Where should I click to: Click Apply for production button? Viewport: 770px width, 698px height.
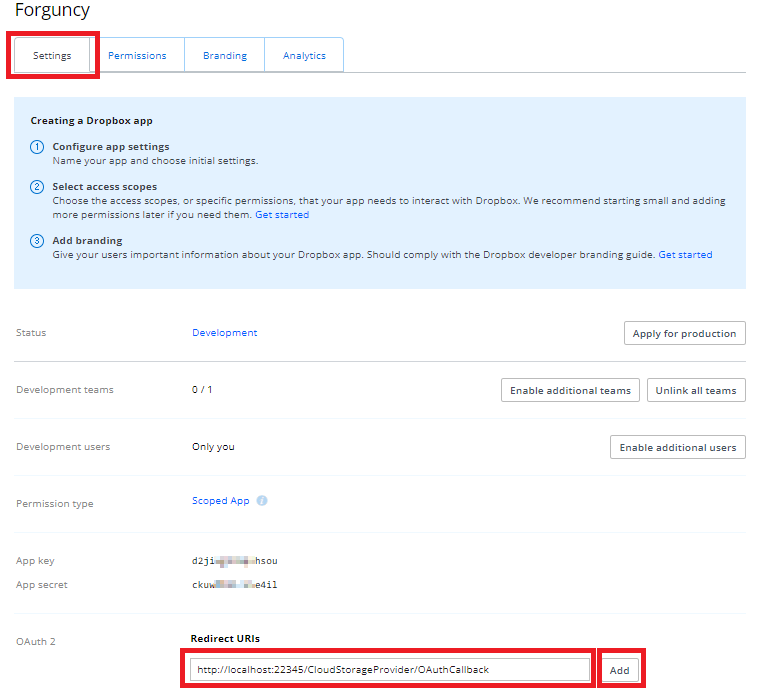(x=685, y=333)
